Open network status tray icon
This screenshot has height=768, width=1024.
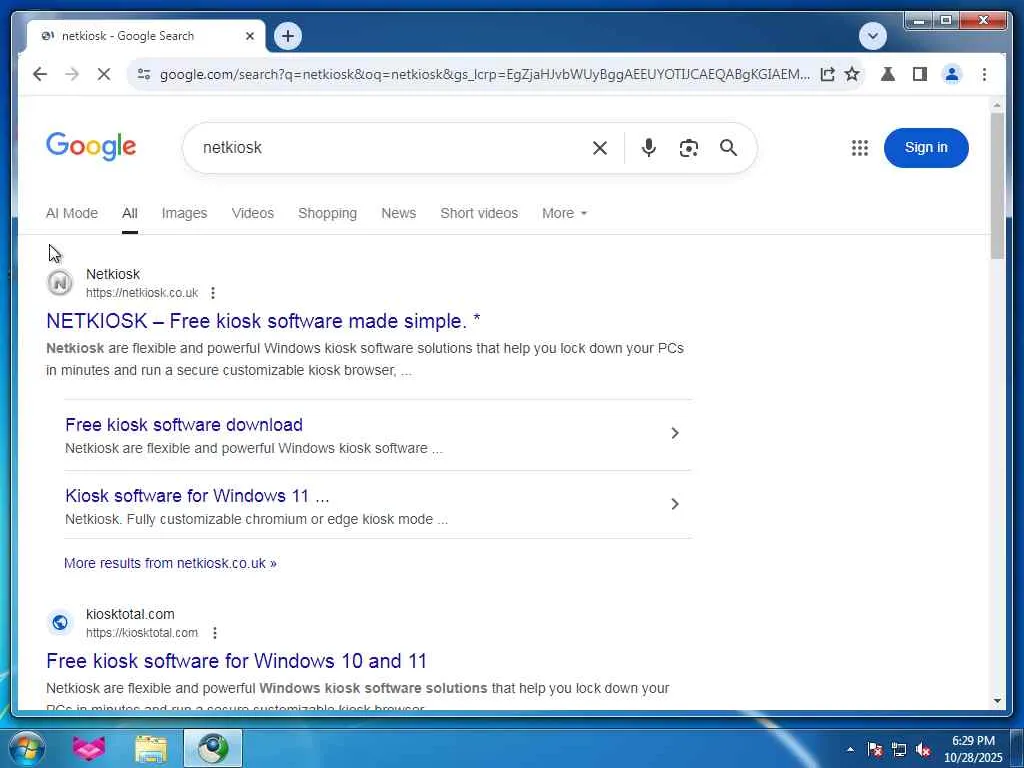[x=899, y=750]
